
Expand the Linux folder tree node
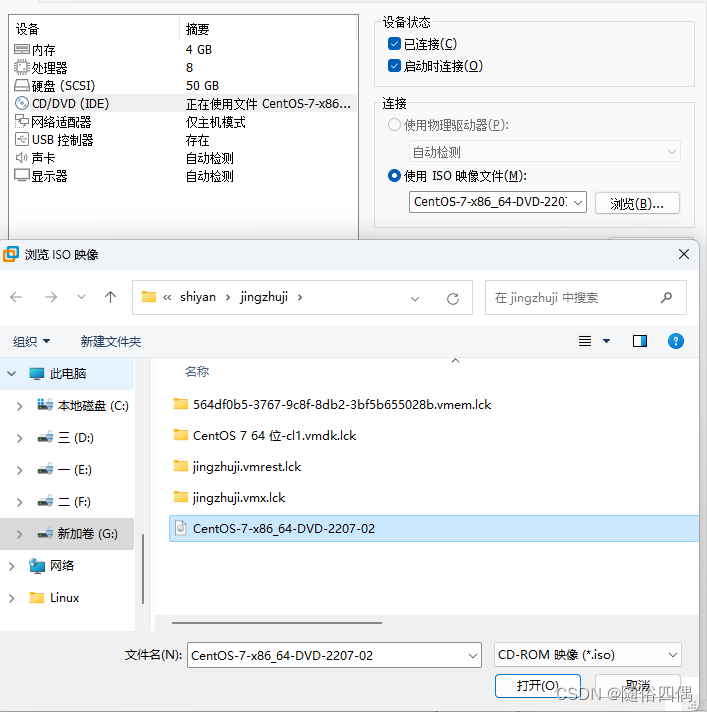[11, 598]
